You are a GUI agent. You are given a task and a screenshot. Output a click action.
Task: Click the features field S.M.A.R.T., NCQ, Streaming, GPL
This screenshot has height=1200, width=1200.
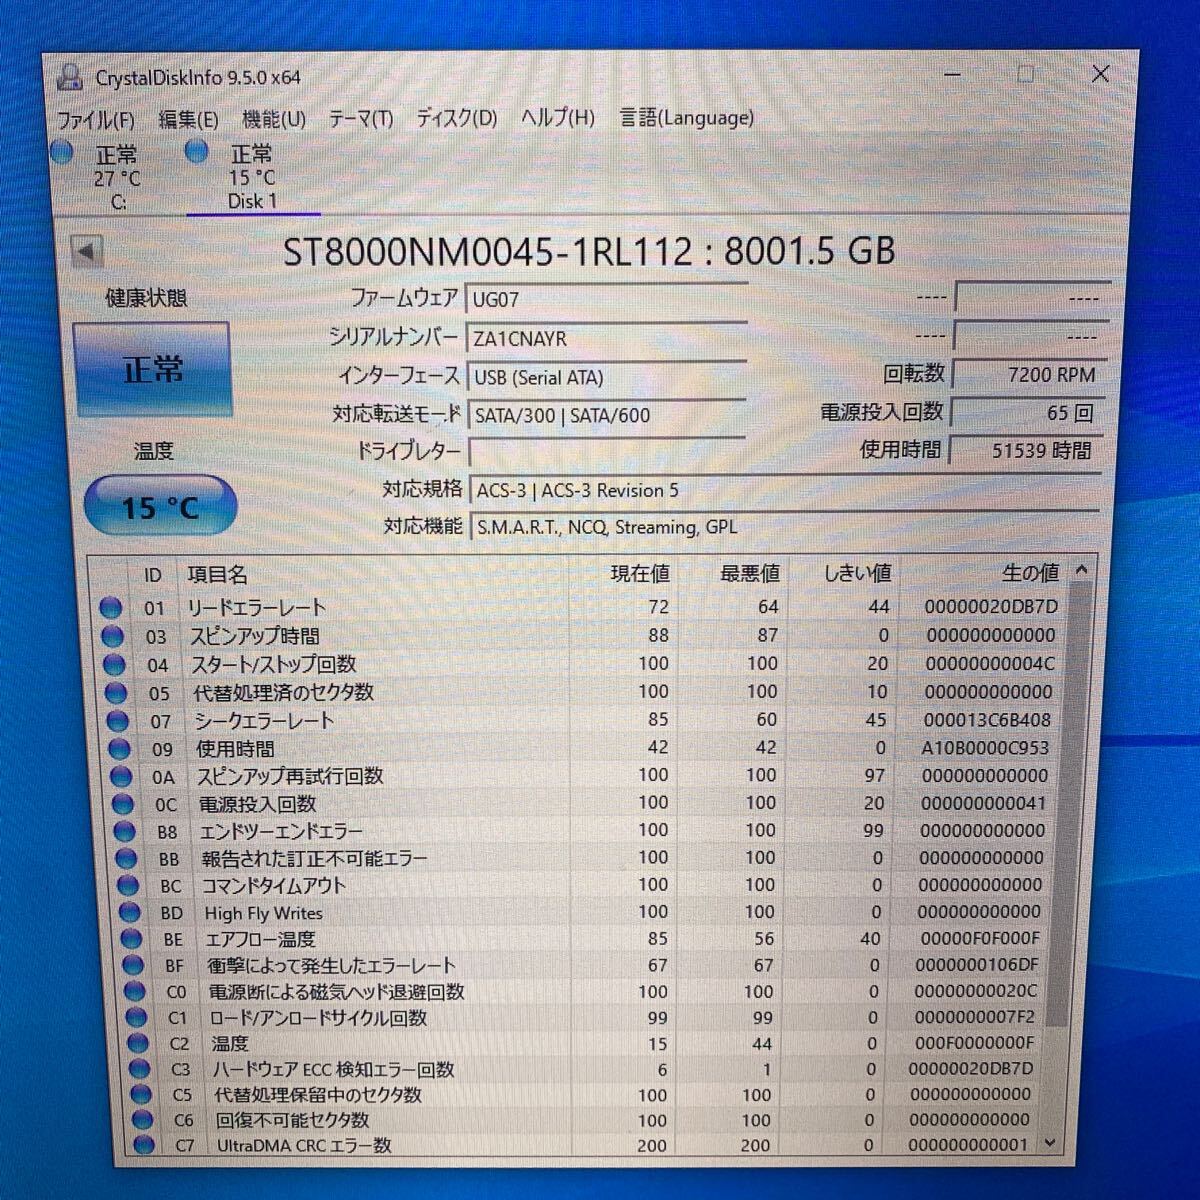pyautogui.click(x=784, y=527)
